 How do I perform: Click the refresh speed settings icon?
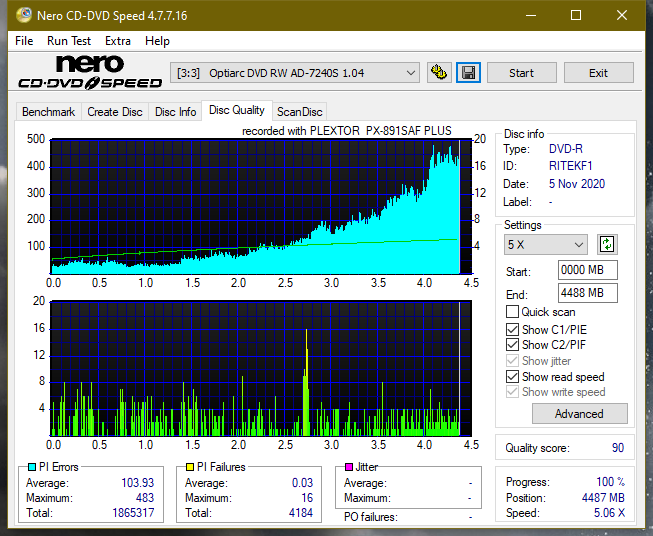click(x=607, y=244)
